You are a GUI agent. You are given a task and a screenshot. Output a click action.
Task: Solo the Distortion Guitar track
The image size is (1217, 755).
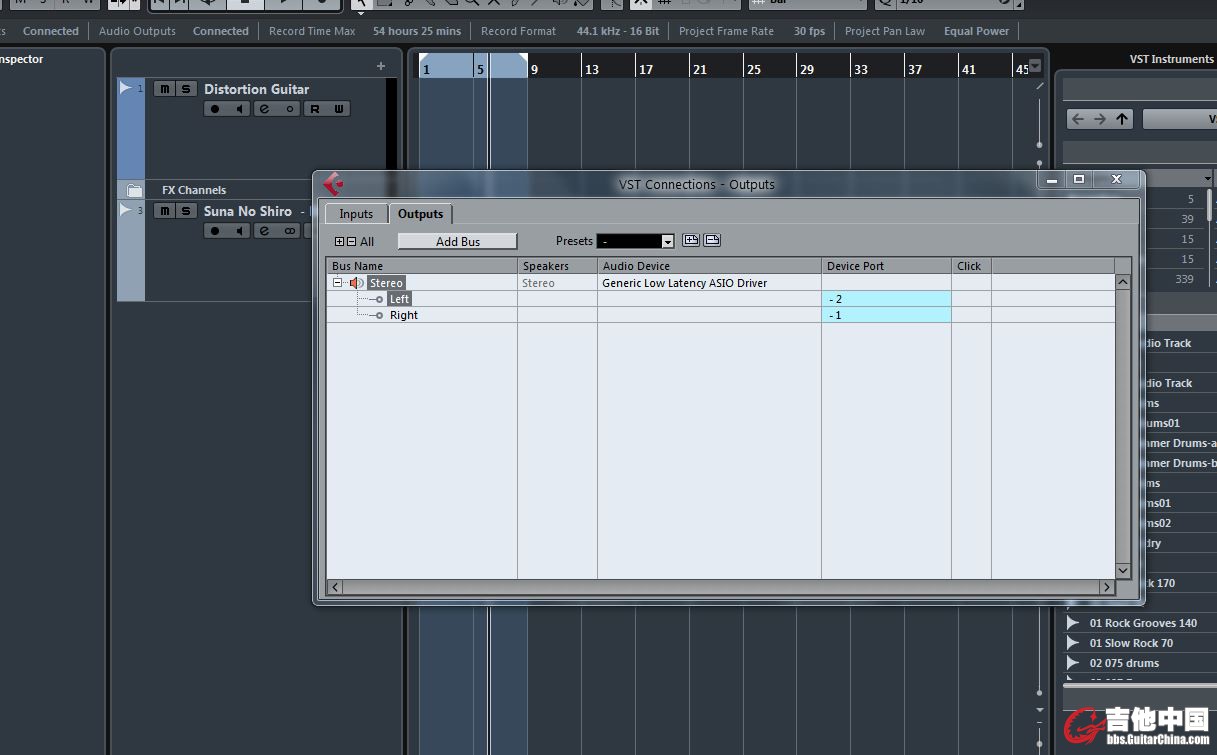pyautogui.click(x=186, y=89)
